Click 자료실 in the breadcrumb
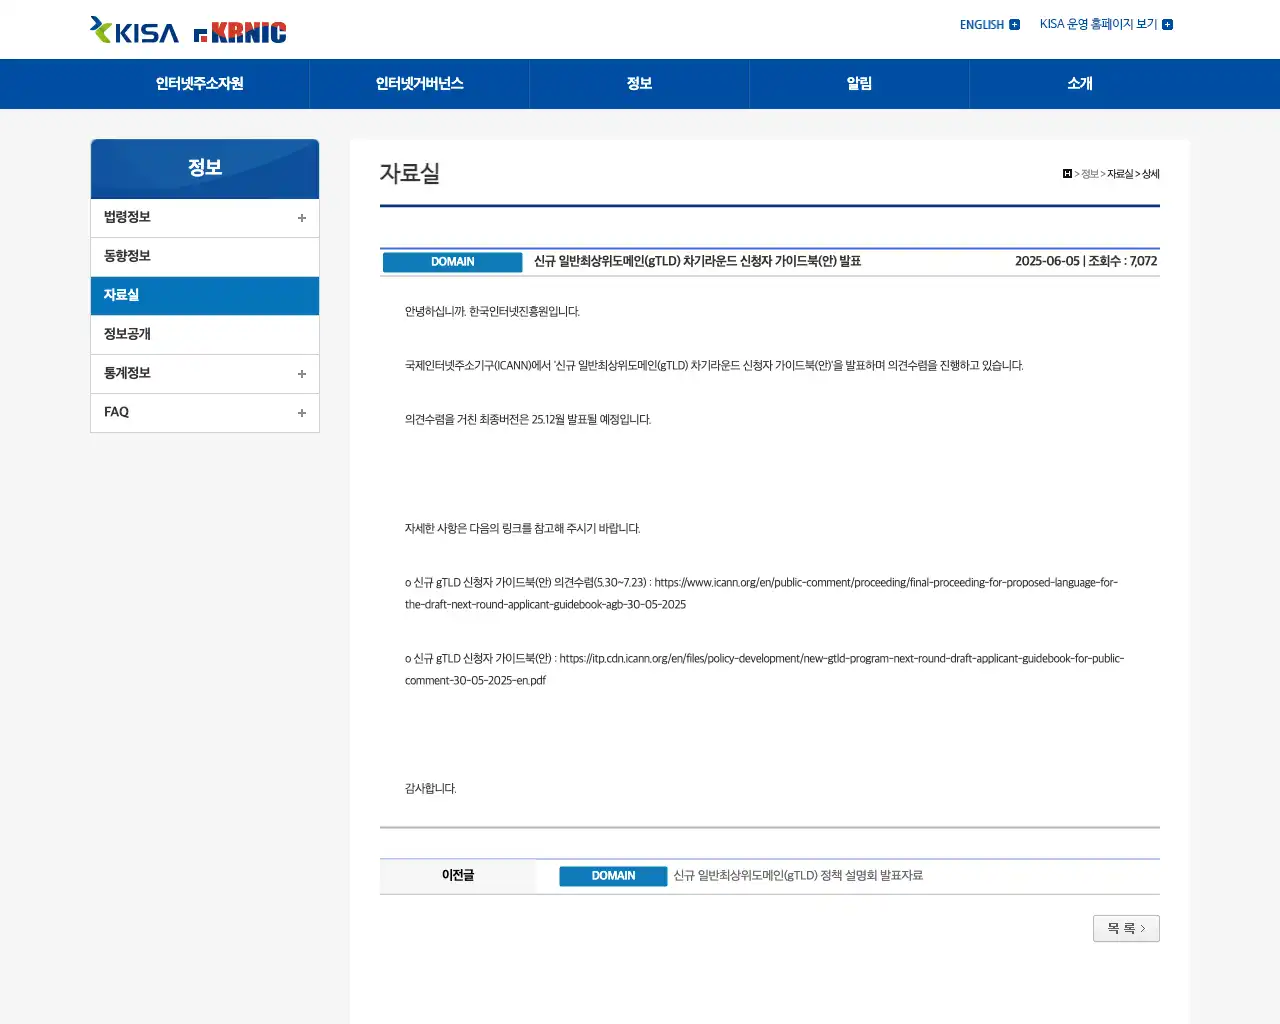Viewport: 1280px width, 1024px height. pyautogui.click(x=1120, y=174)
